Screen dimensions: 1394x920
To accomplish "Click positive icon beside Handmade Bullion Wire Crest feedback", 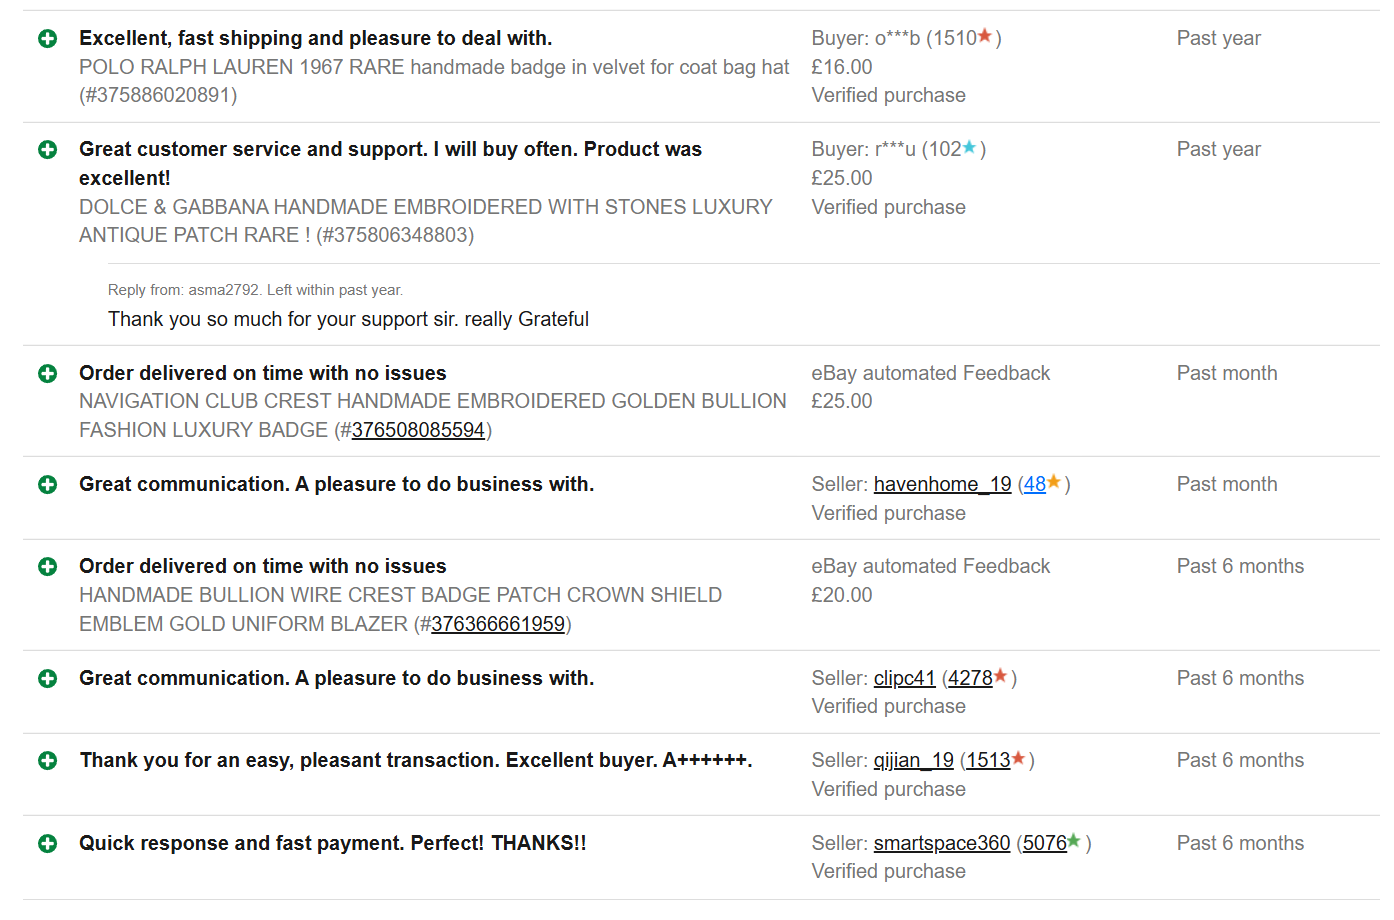I will (x=47, y=567).
